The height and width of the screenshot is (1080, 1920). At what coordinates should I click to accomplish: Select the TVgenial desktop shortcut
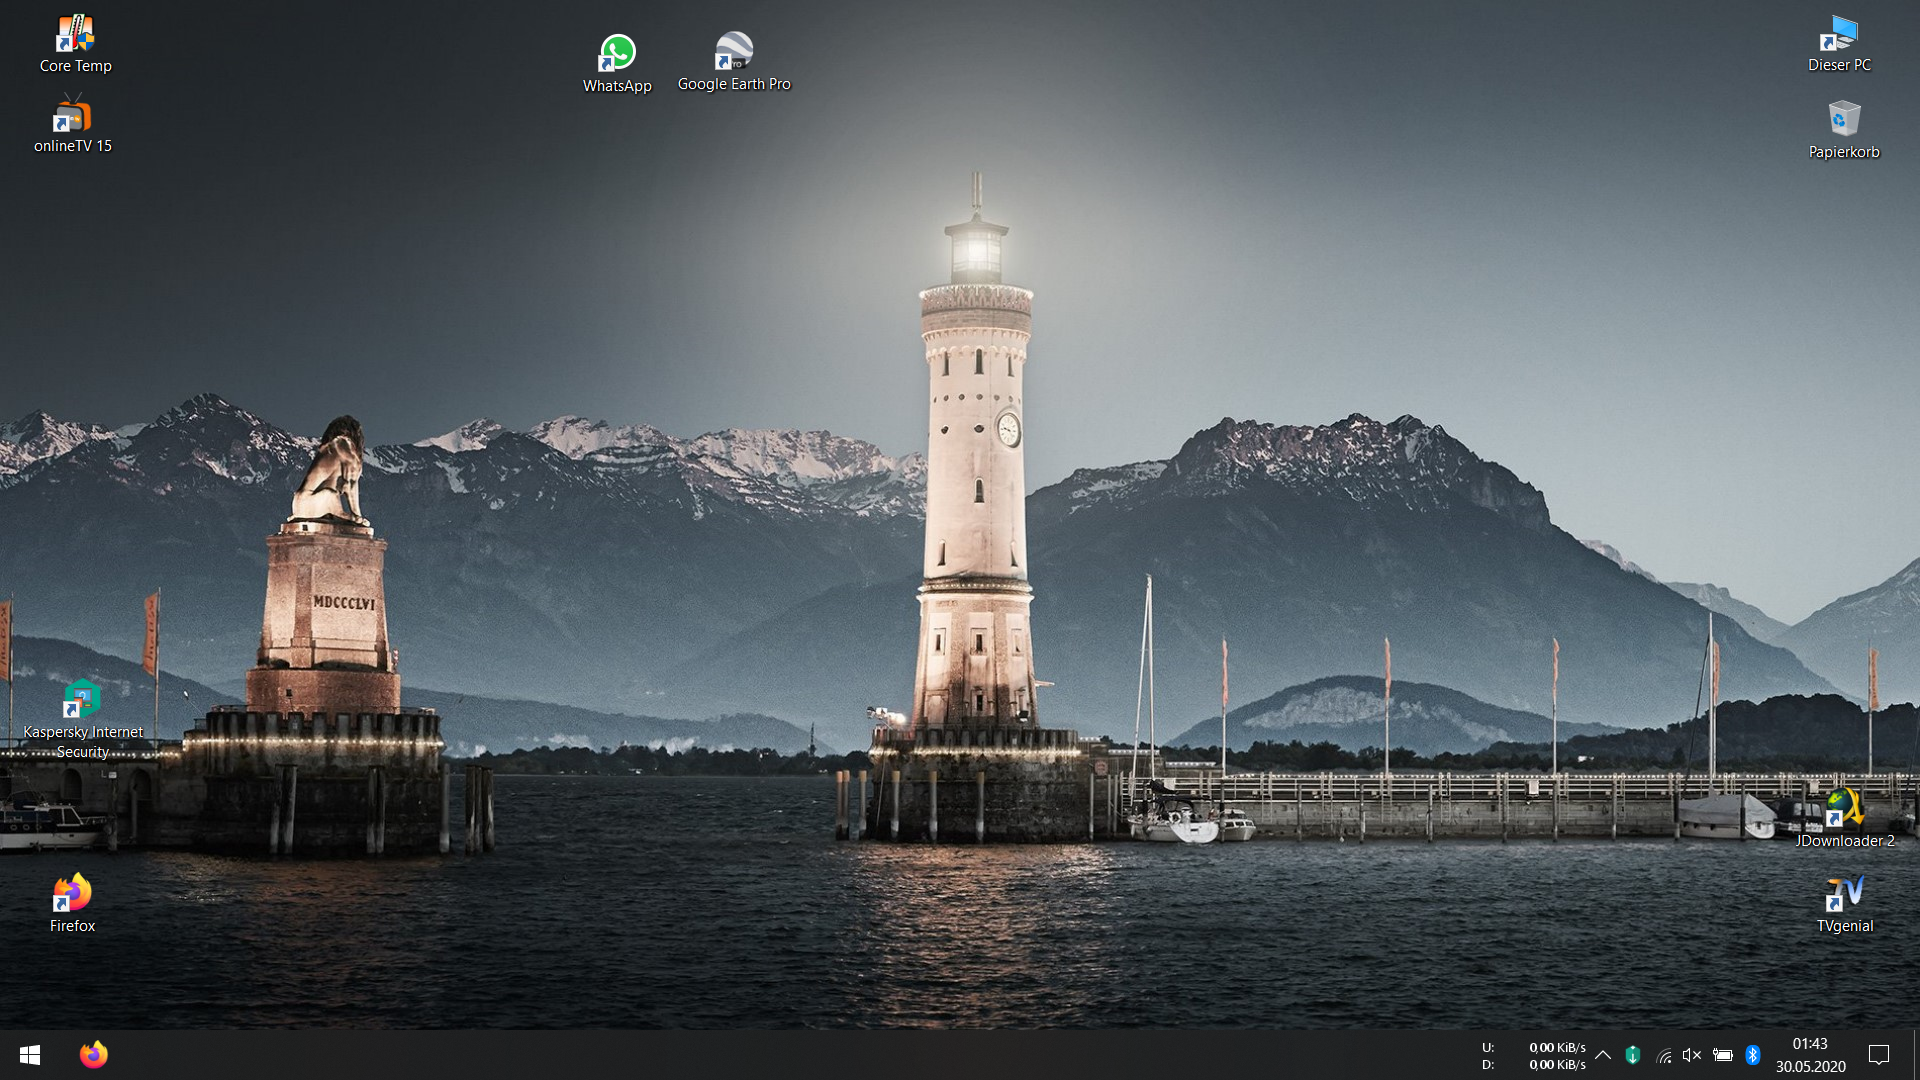pyautogui.click(x=1845, y=893)
